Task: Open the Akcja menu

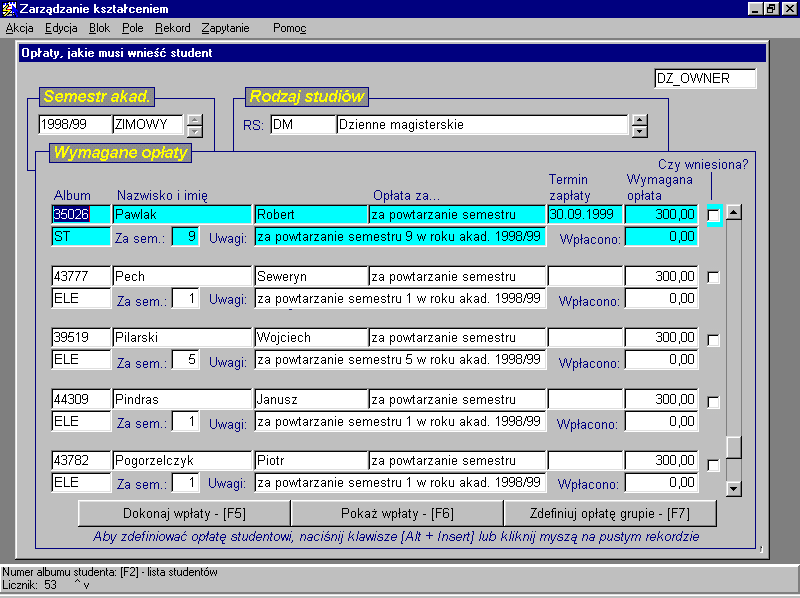Action: coord(19,28)
